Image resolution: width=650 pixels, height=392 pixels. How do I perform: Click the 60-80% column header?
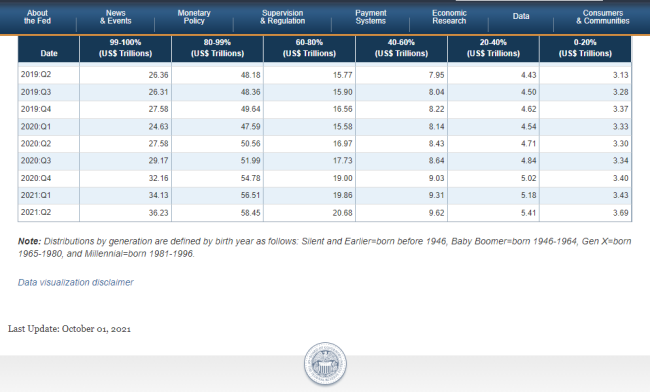[x=309, y=49]
